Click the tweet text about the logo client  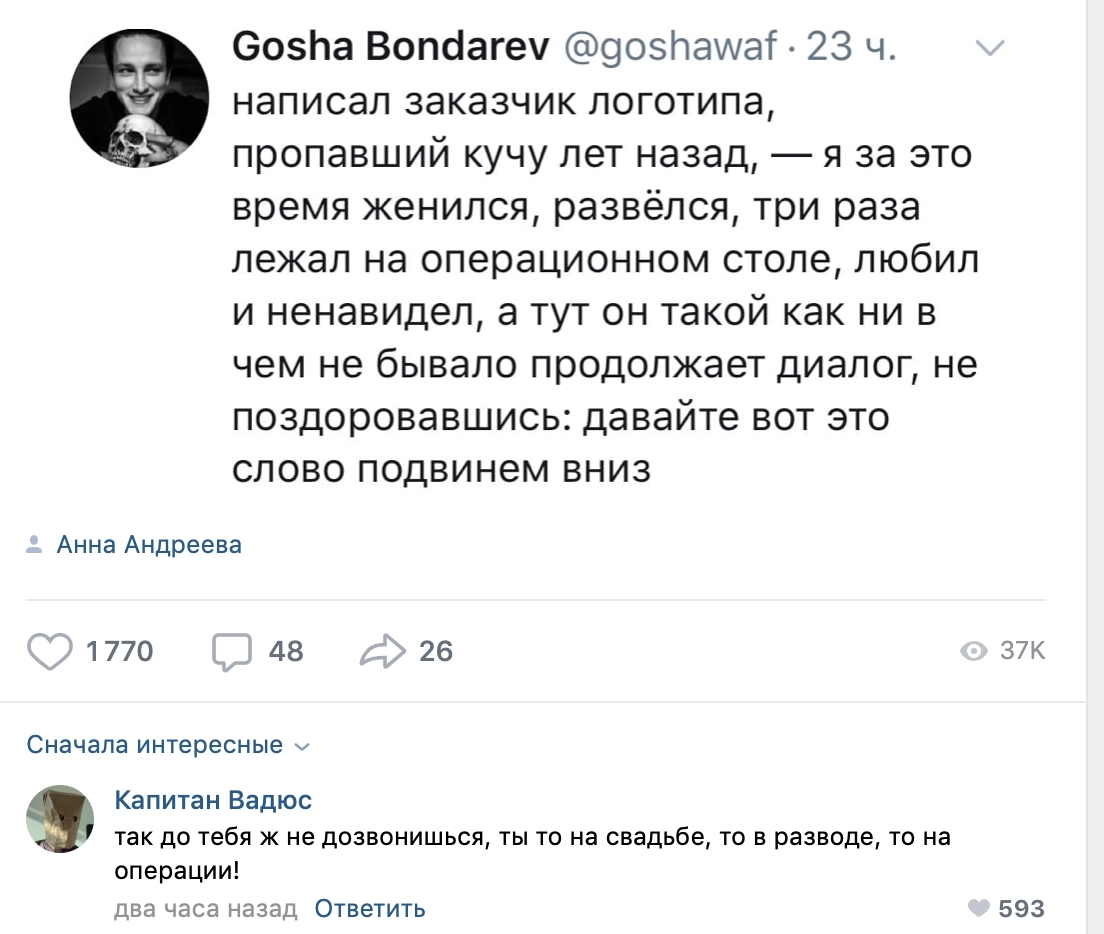pyautogui.click(x=602, y=285)
